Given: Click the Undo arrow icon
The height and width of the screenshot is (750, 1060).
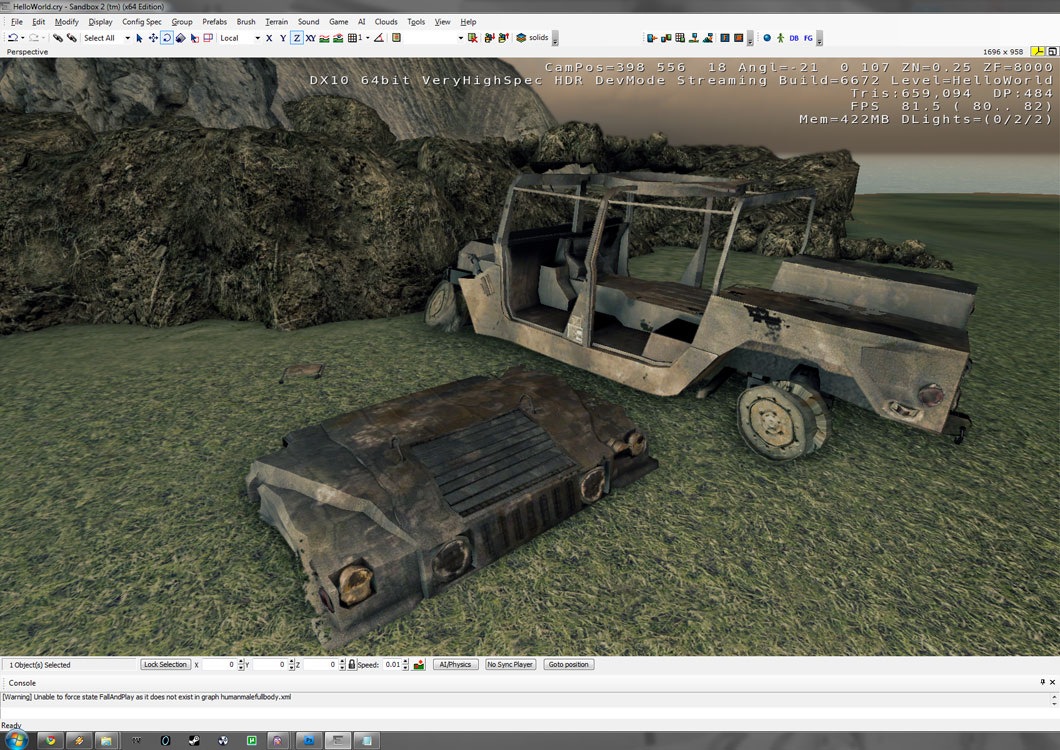Looking at the screenshot, I should point(12,38).
